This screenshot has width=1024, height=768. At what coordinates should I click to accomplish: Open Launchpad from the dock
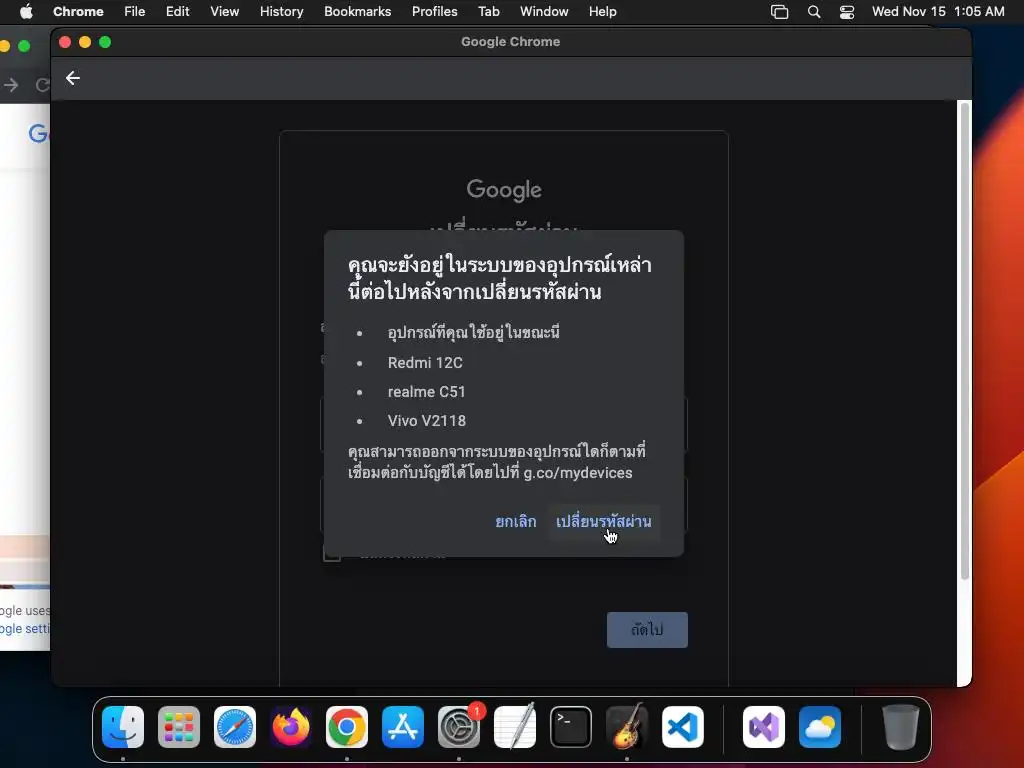[x=179, y=727]
